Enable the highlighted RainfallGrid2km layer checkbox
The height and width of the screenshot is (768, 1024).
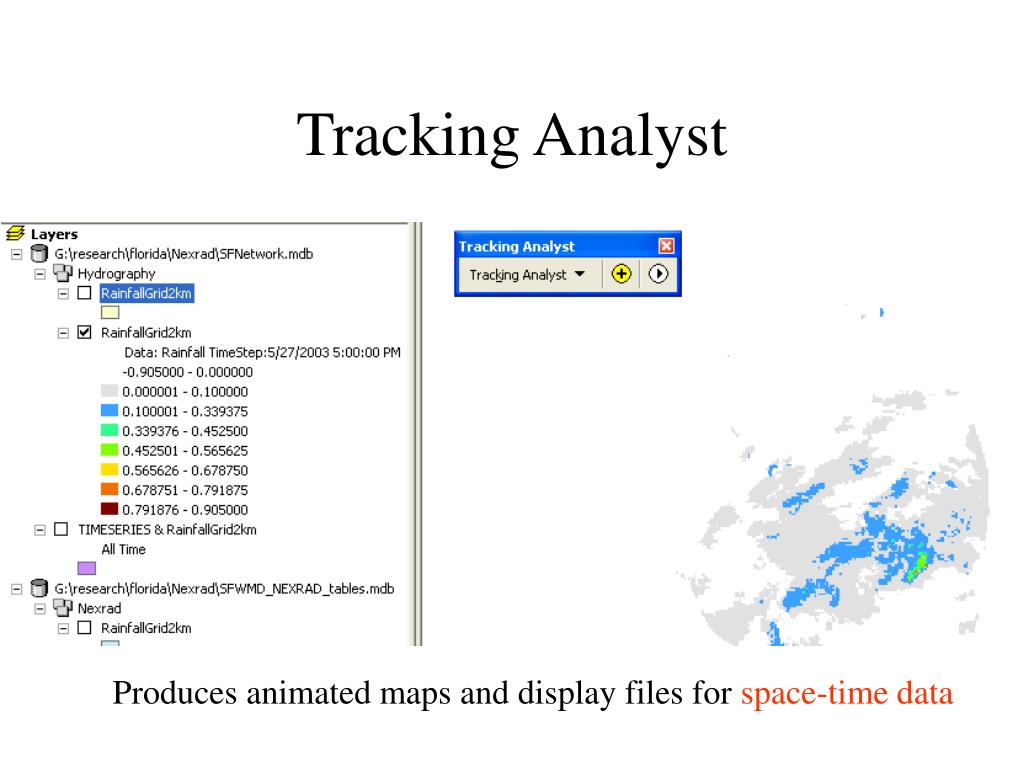84,293
